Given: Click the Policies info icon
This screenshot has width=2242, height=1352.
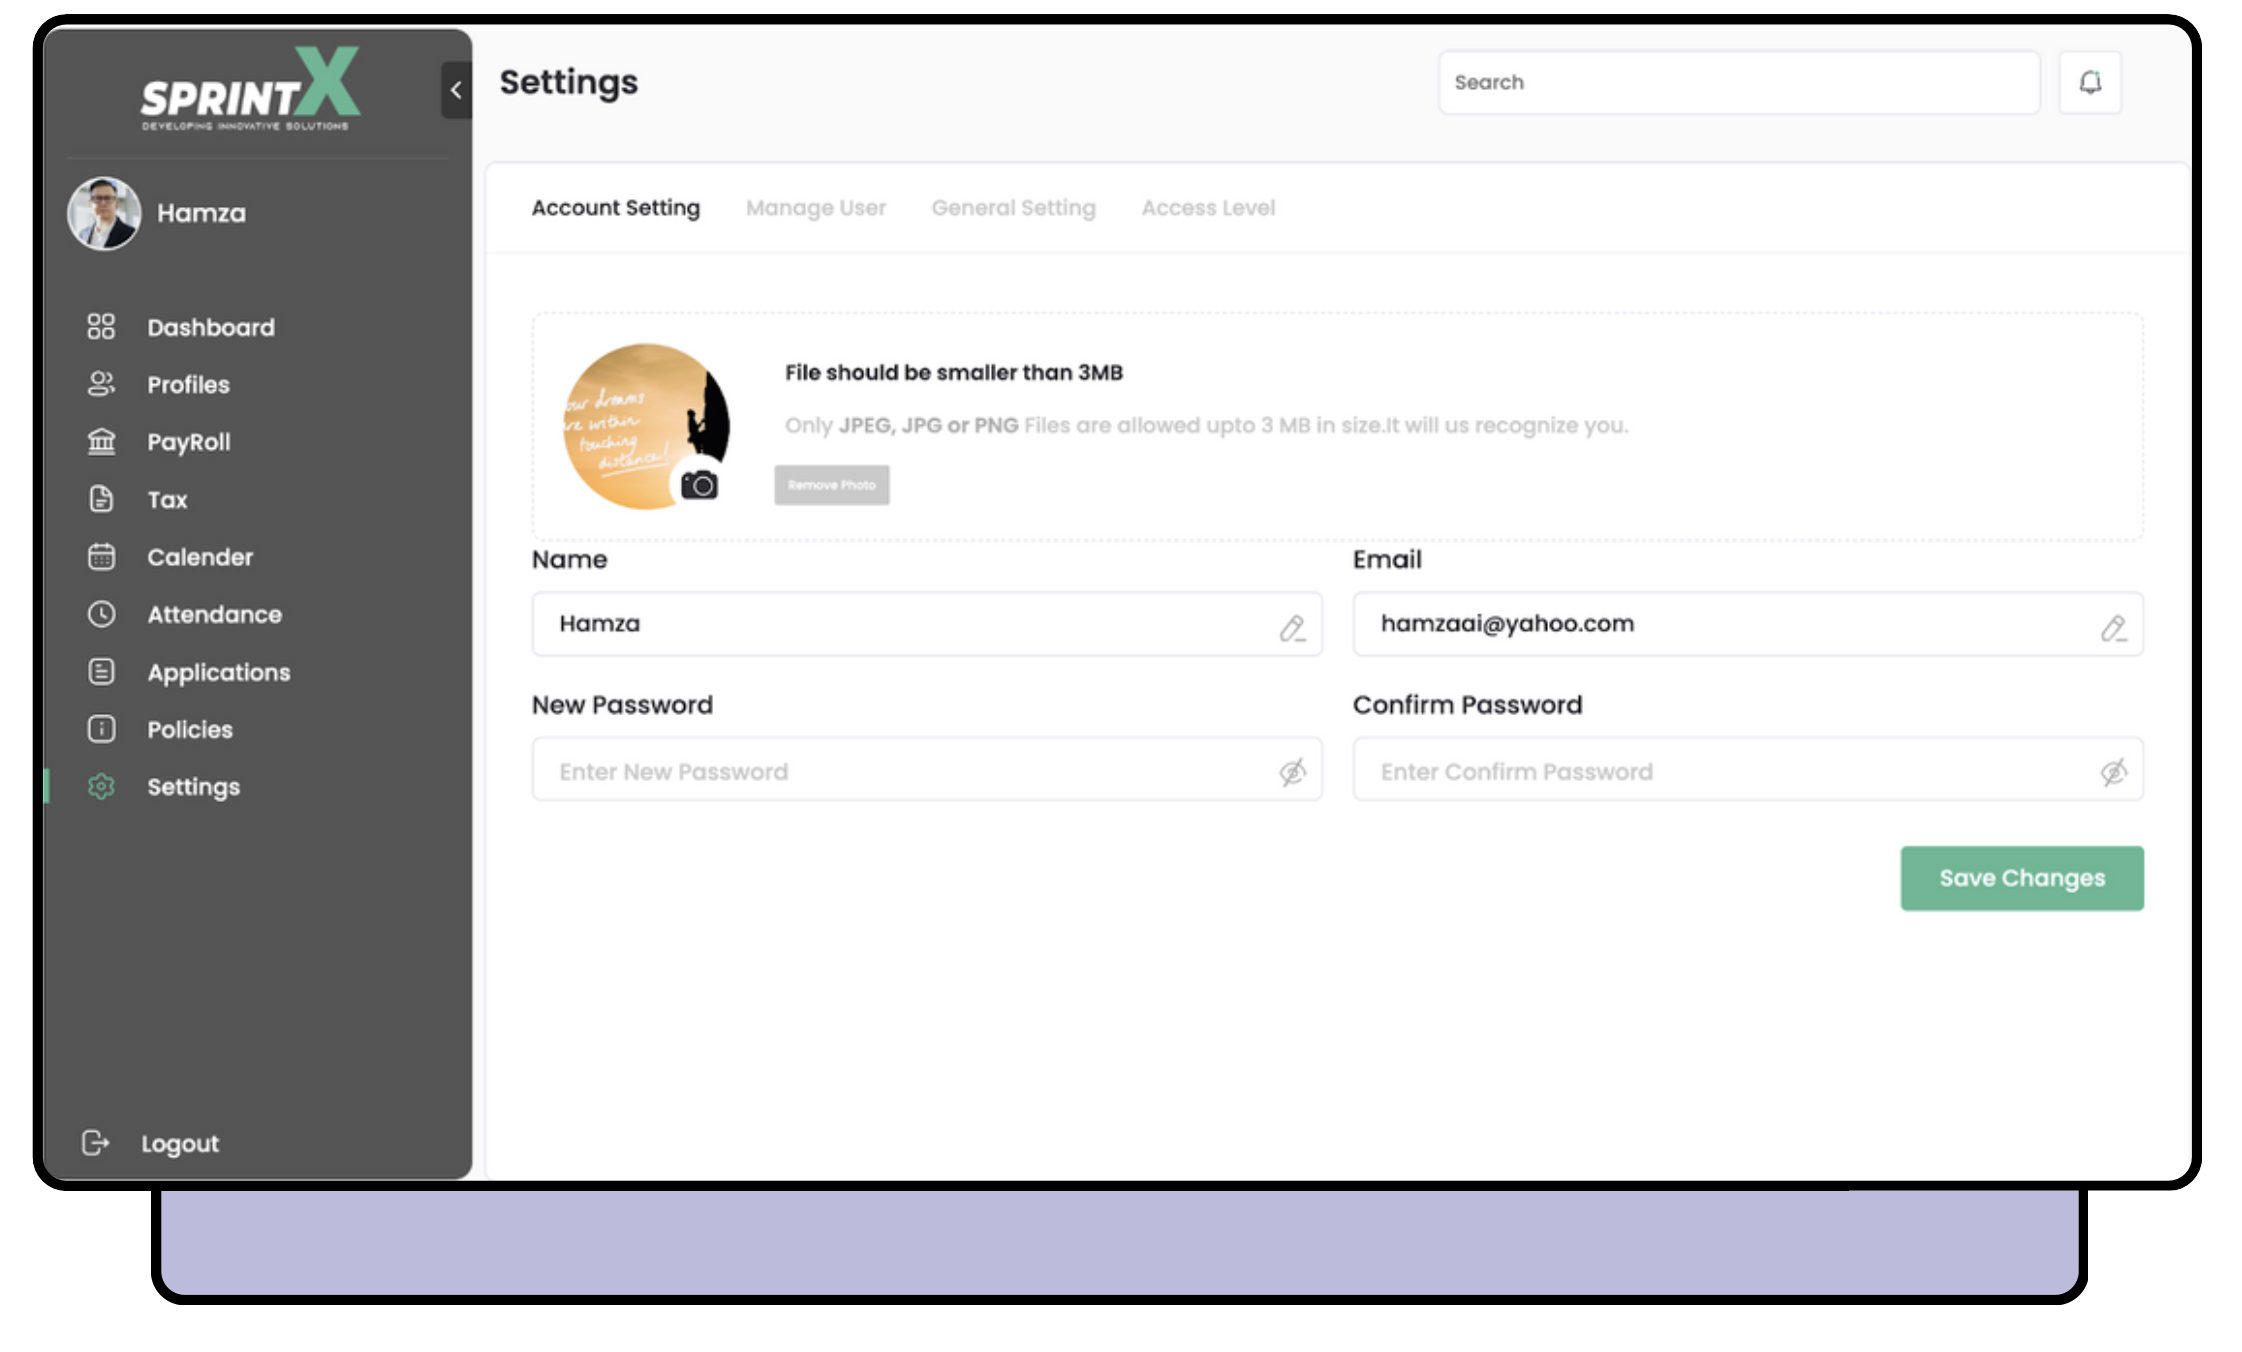Looking at the screenshot, I should (103, 729).
